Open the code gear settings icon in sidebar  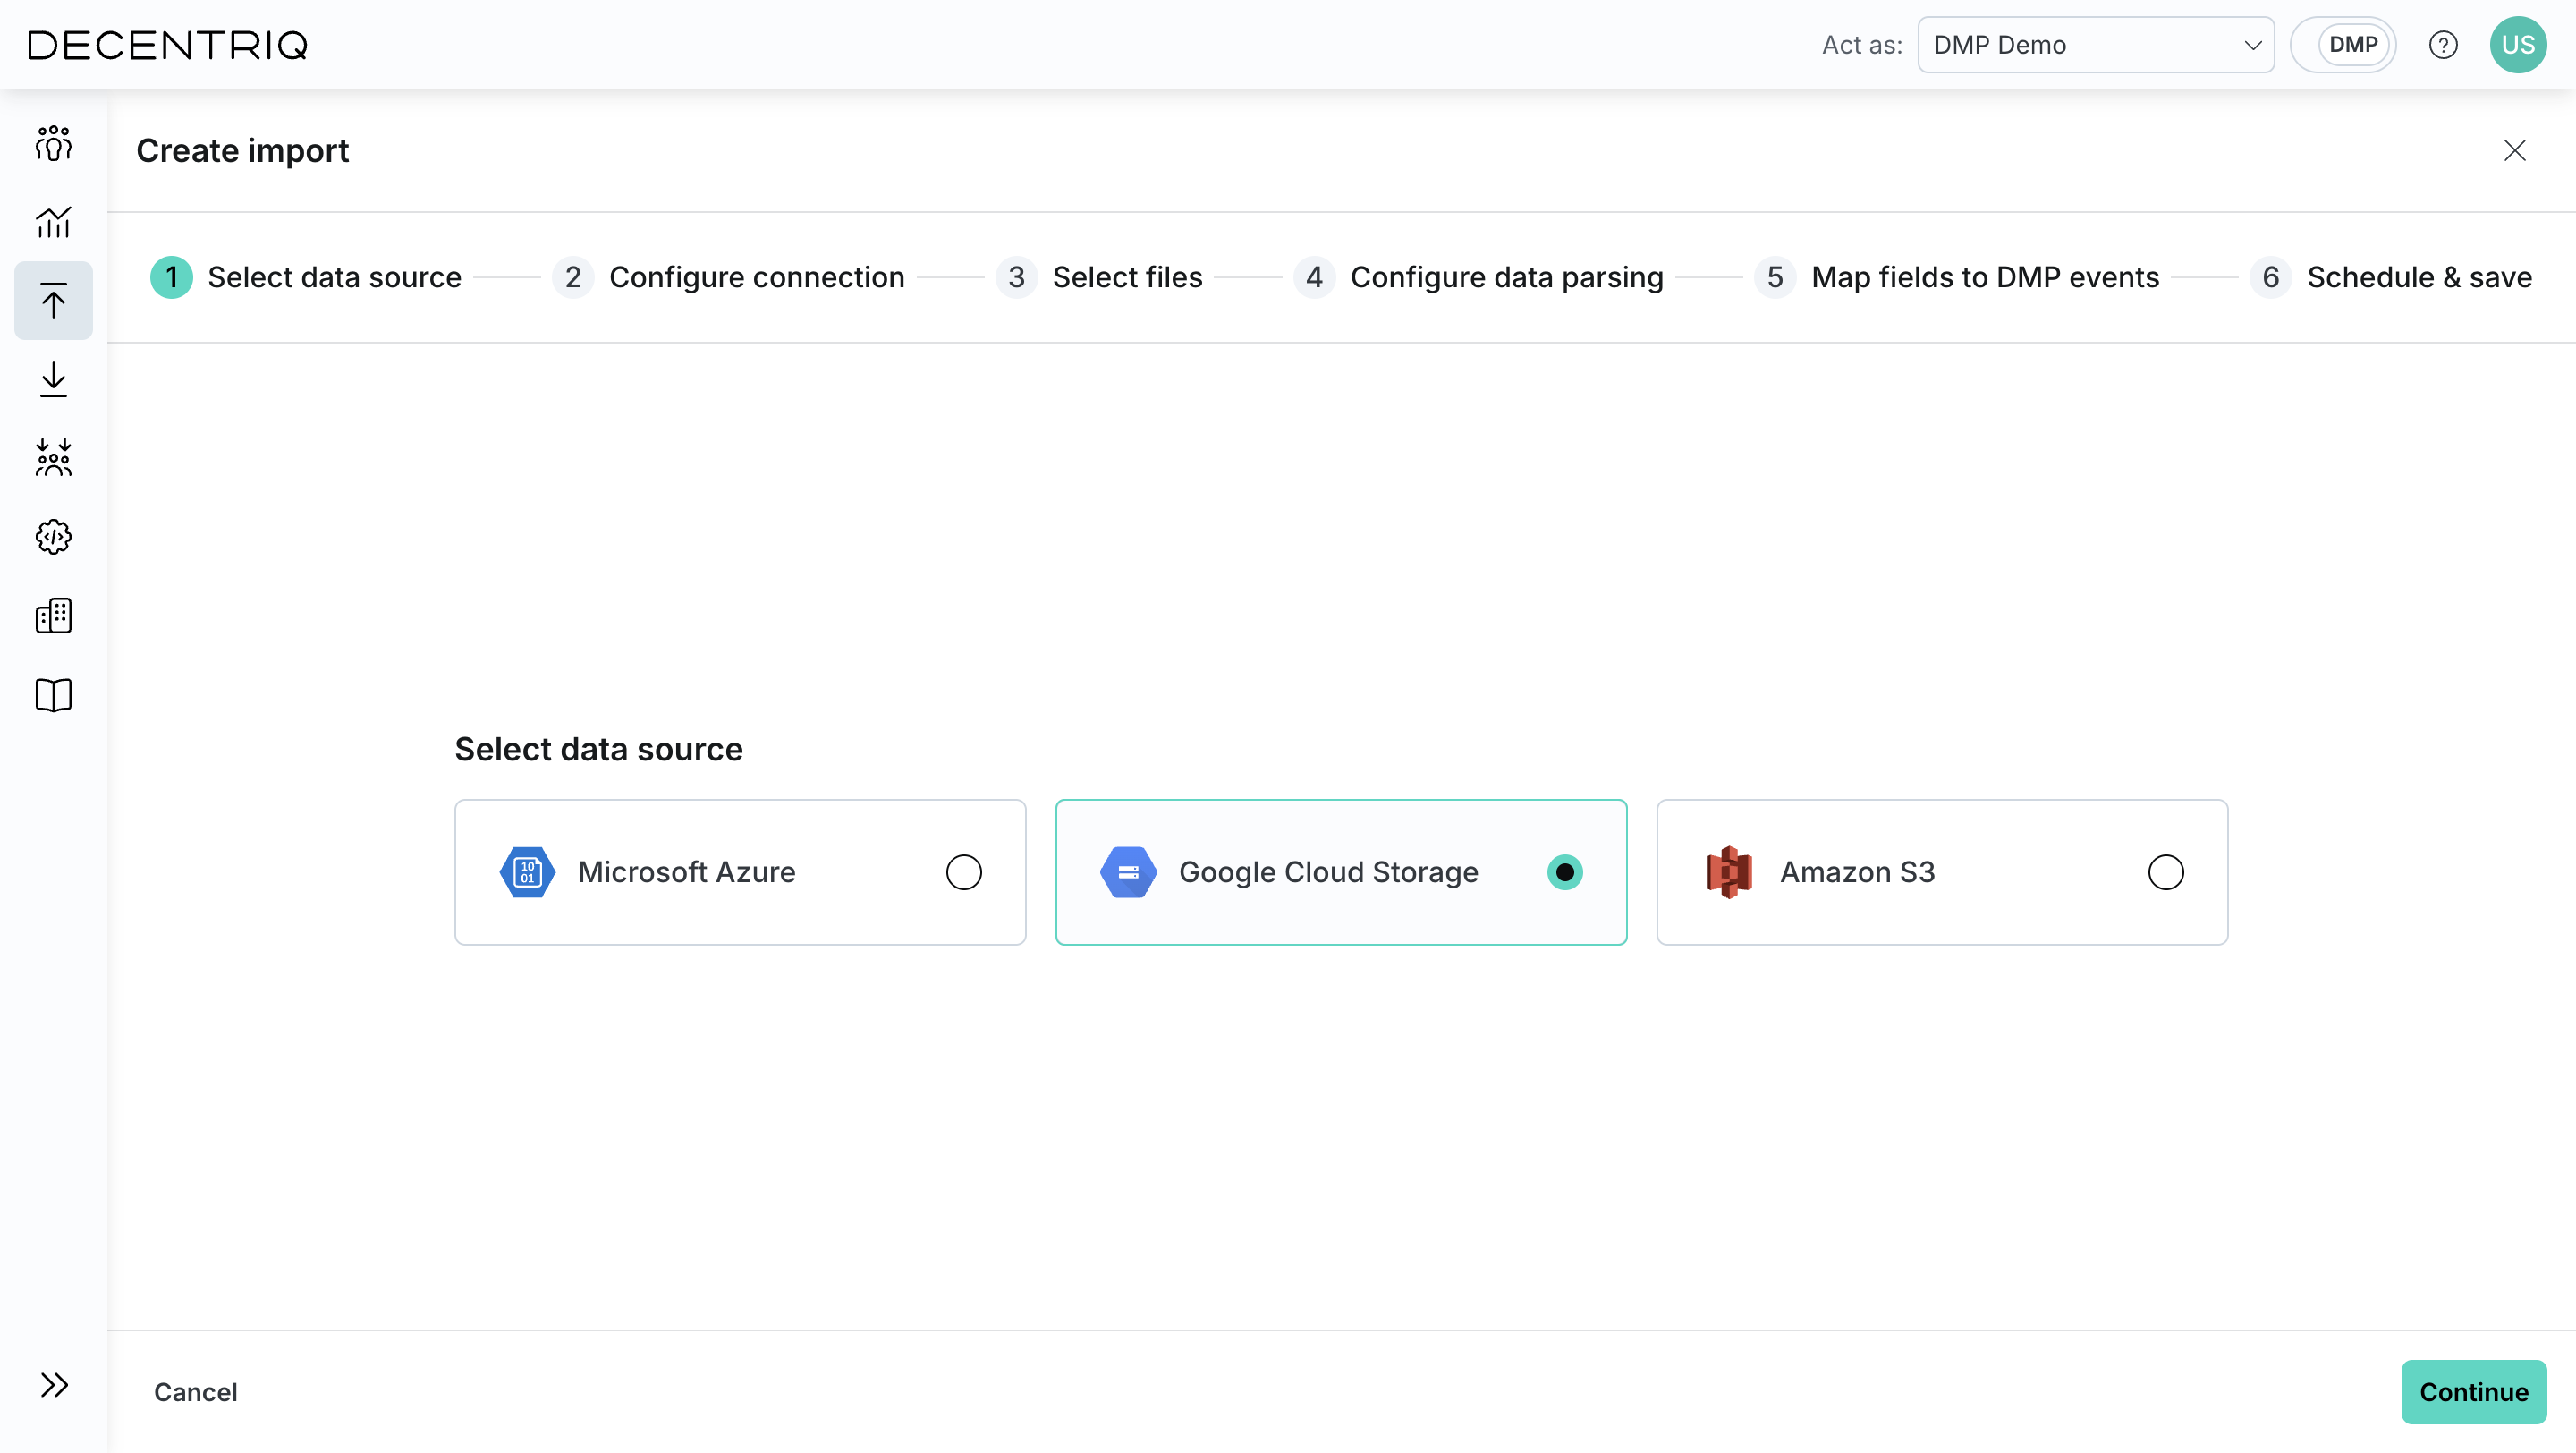point(53,537)
